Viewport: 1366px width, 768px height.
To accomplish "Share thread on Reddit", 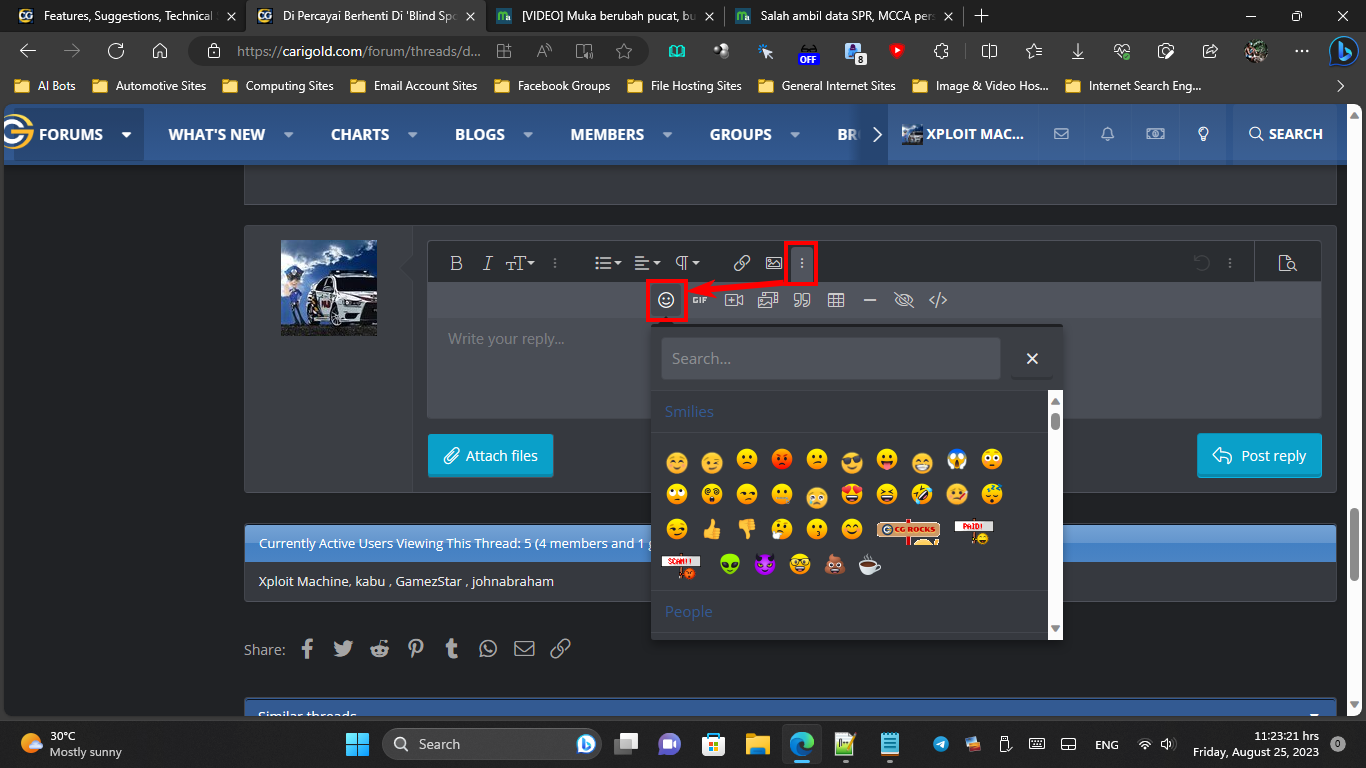I will 380,648.
